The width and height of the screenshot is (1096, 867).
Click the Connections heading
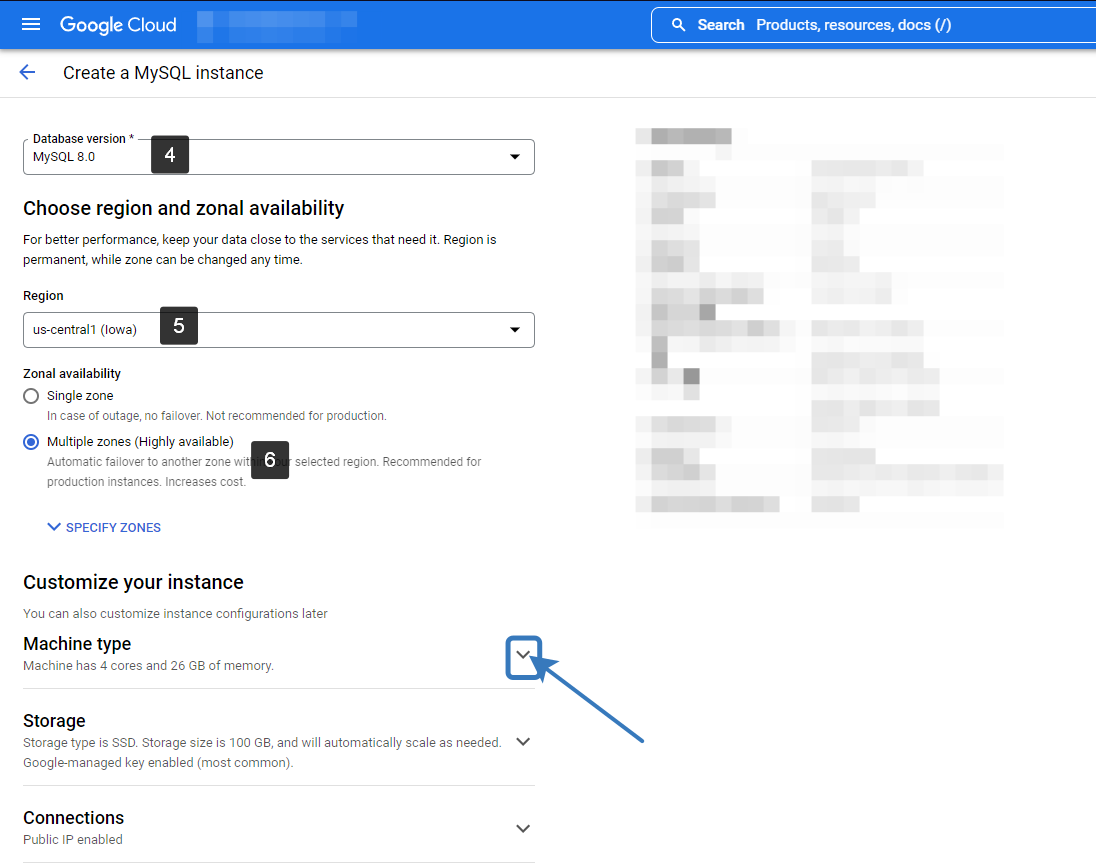73,817
